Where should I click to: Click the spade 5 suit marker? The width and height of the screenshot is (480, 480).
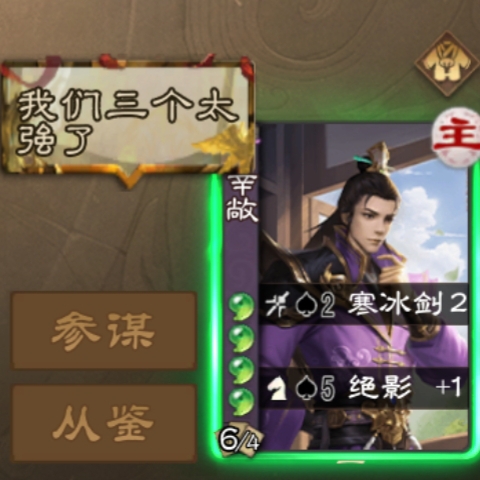coord(315,388)
